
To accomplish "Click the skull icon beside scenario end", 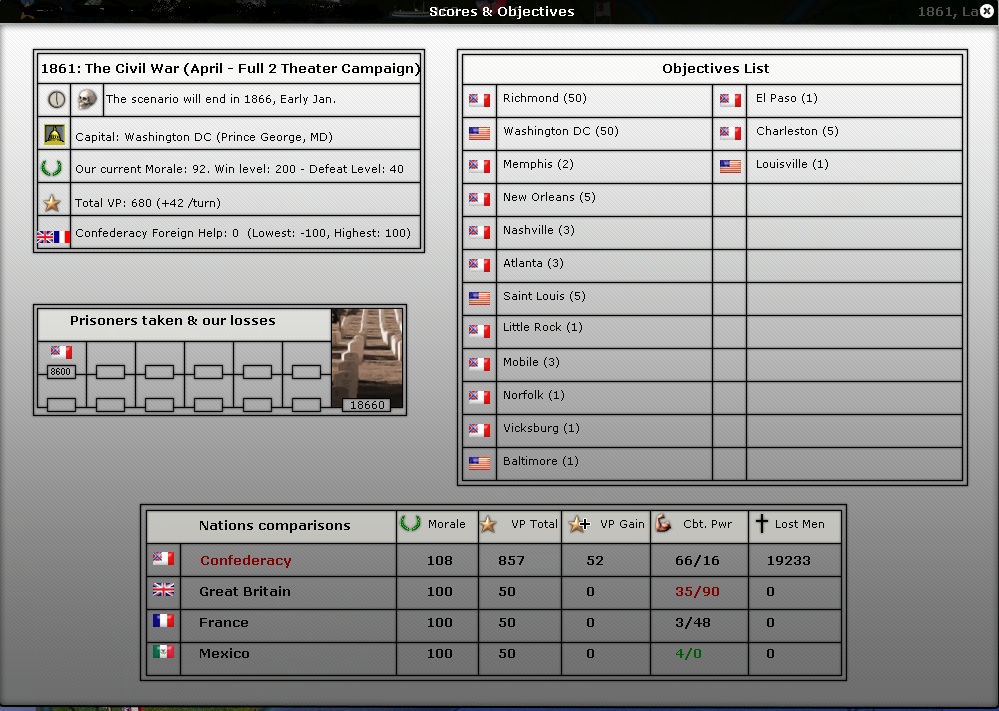I will [88, 99].
